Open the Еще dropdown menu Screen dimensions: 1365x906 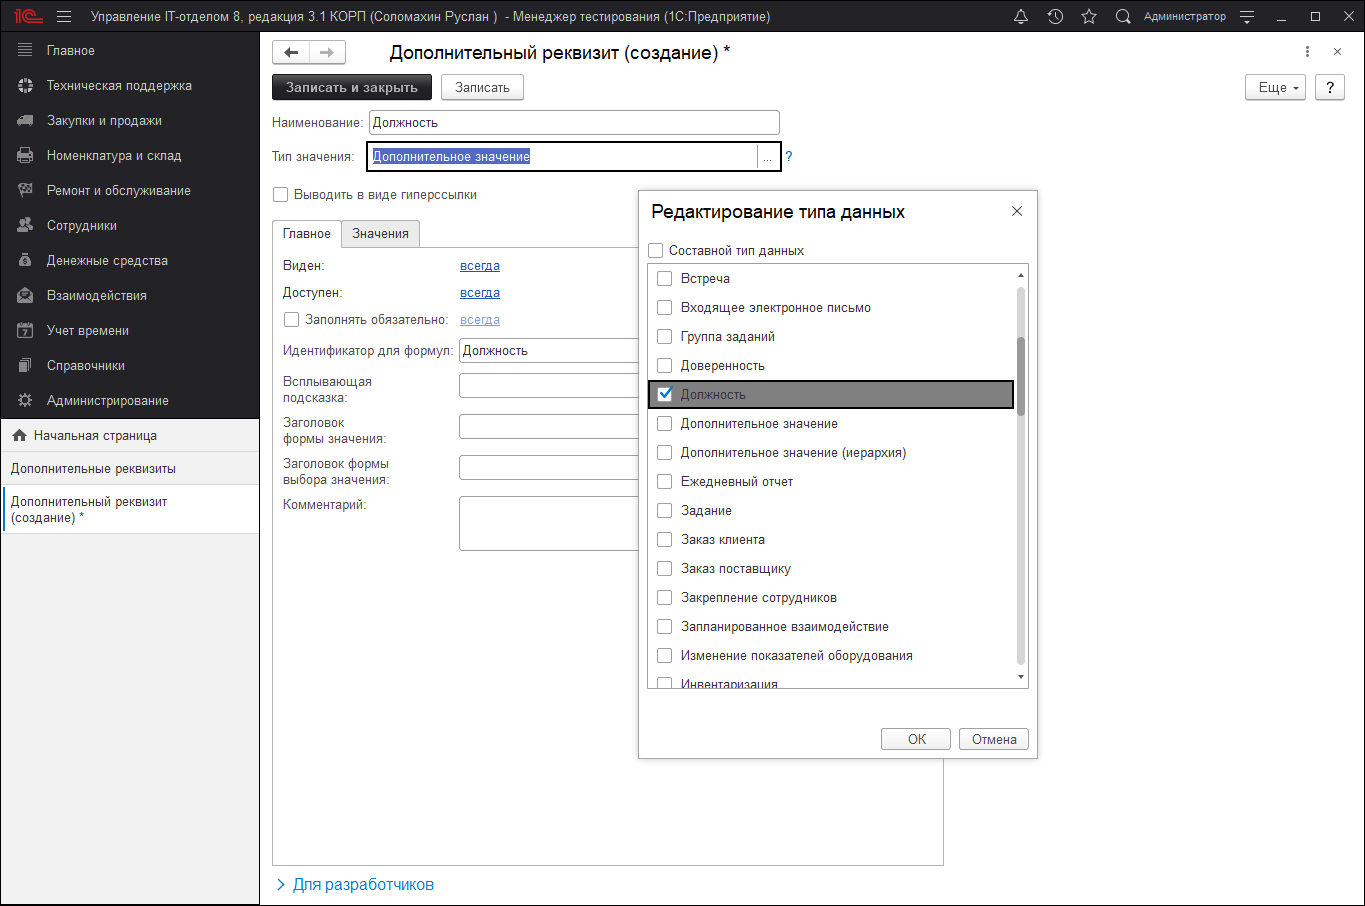pos(1275,88)
